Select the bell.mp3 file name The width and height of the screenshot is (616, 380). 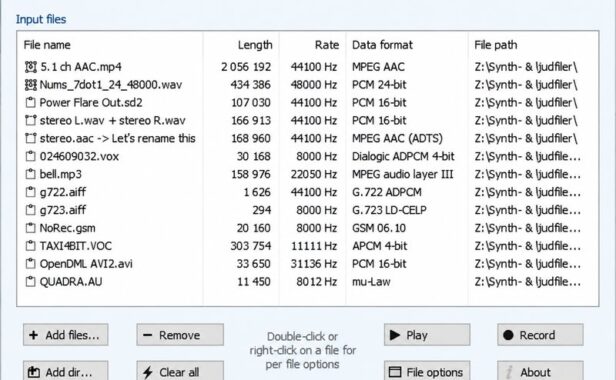[60, 174]
